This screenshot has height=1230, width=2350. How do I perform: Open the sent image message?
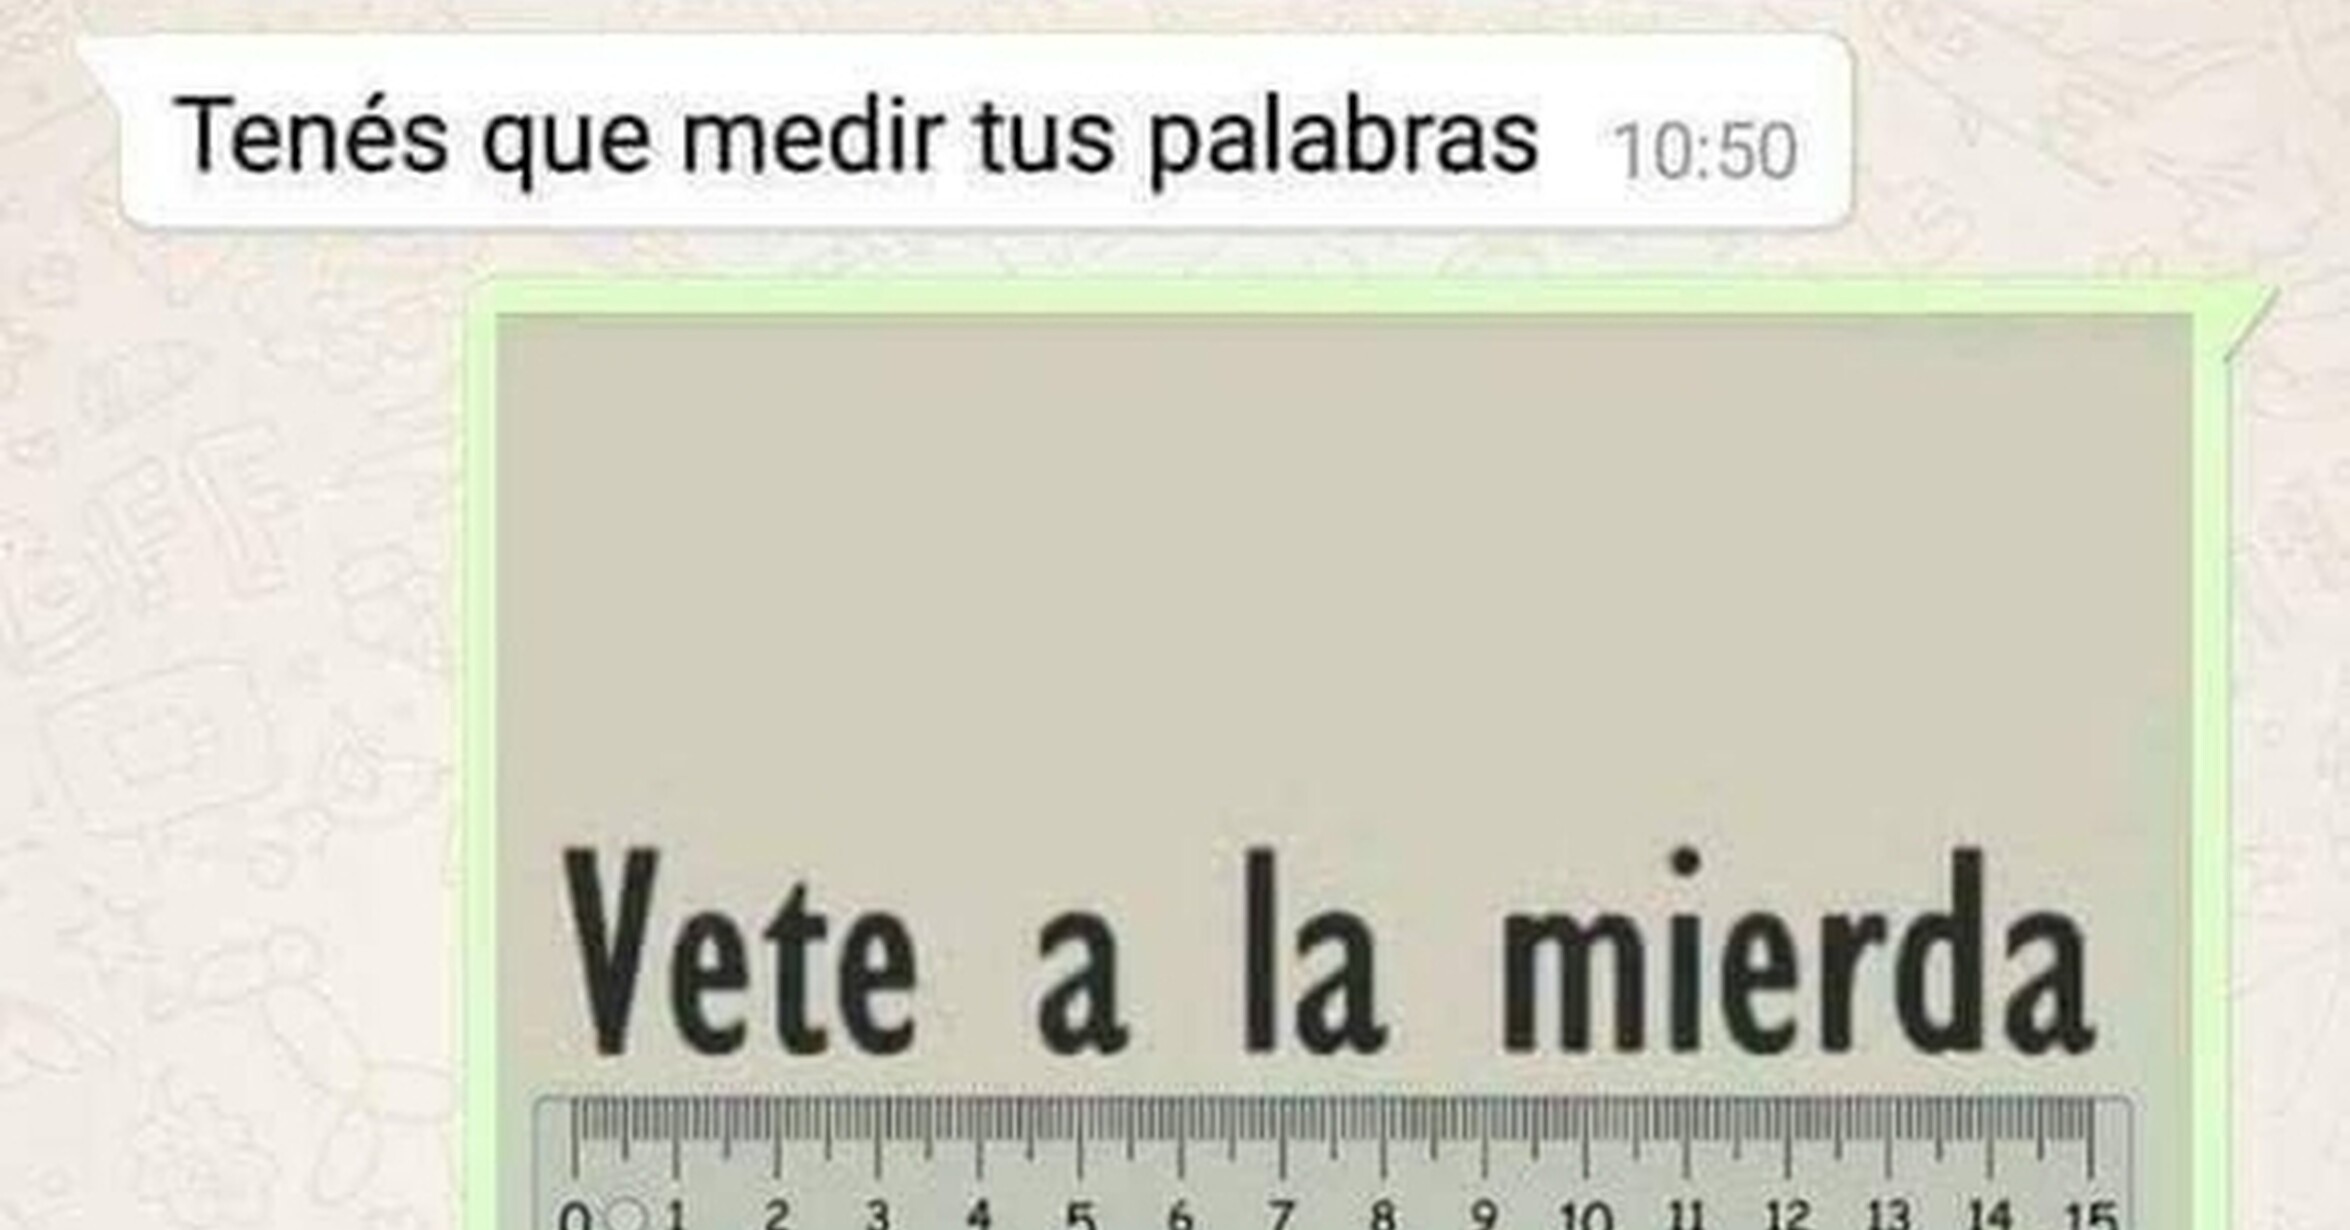tap(1344, 772)
